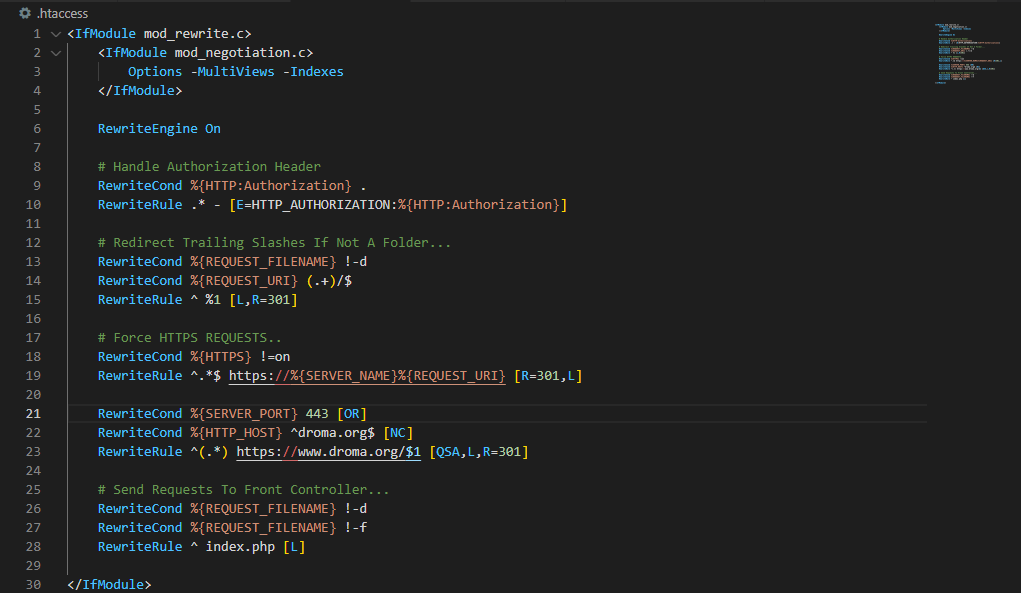Image resolution: width=1021 pixels, height=593 pixels.
Task: Fold the mod_negotiation.c IfModule block
Action: pyautogui.click(x=55, y=53)
